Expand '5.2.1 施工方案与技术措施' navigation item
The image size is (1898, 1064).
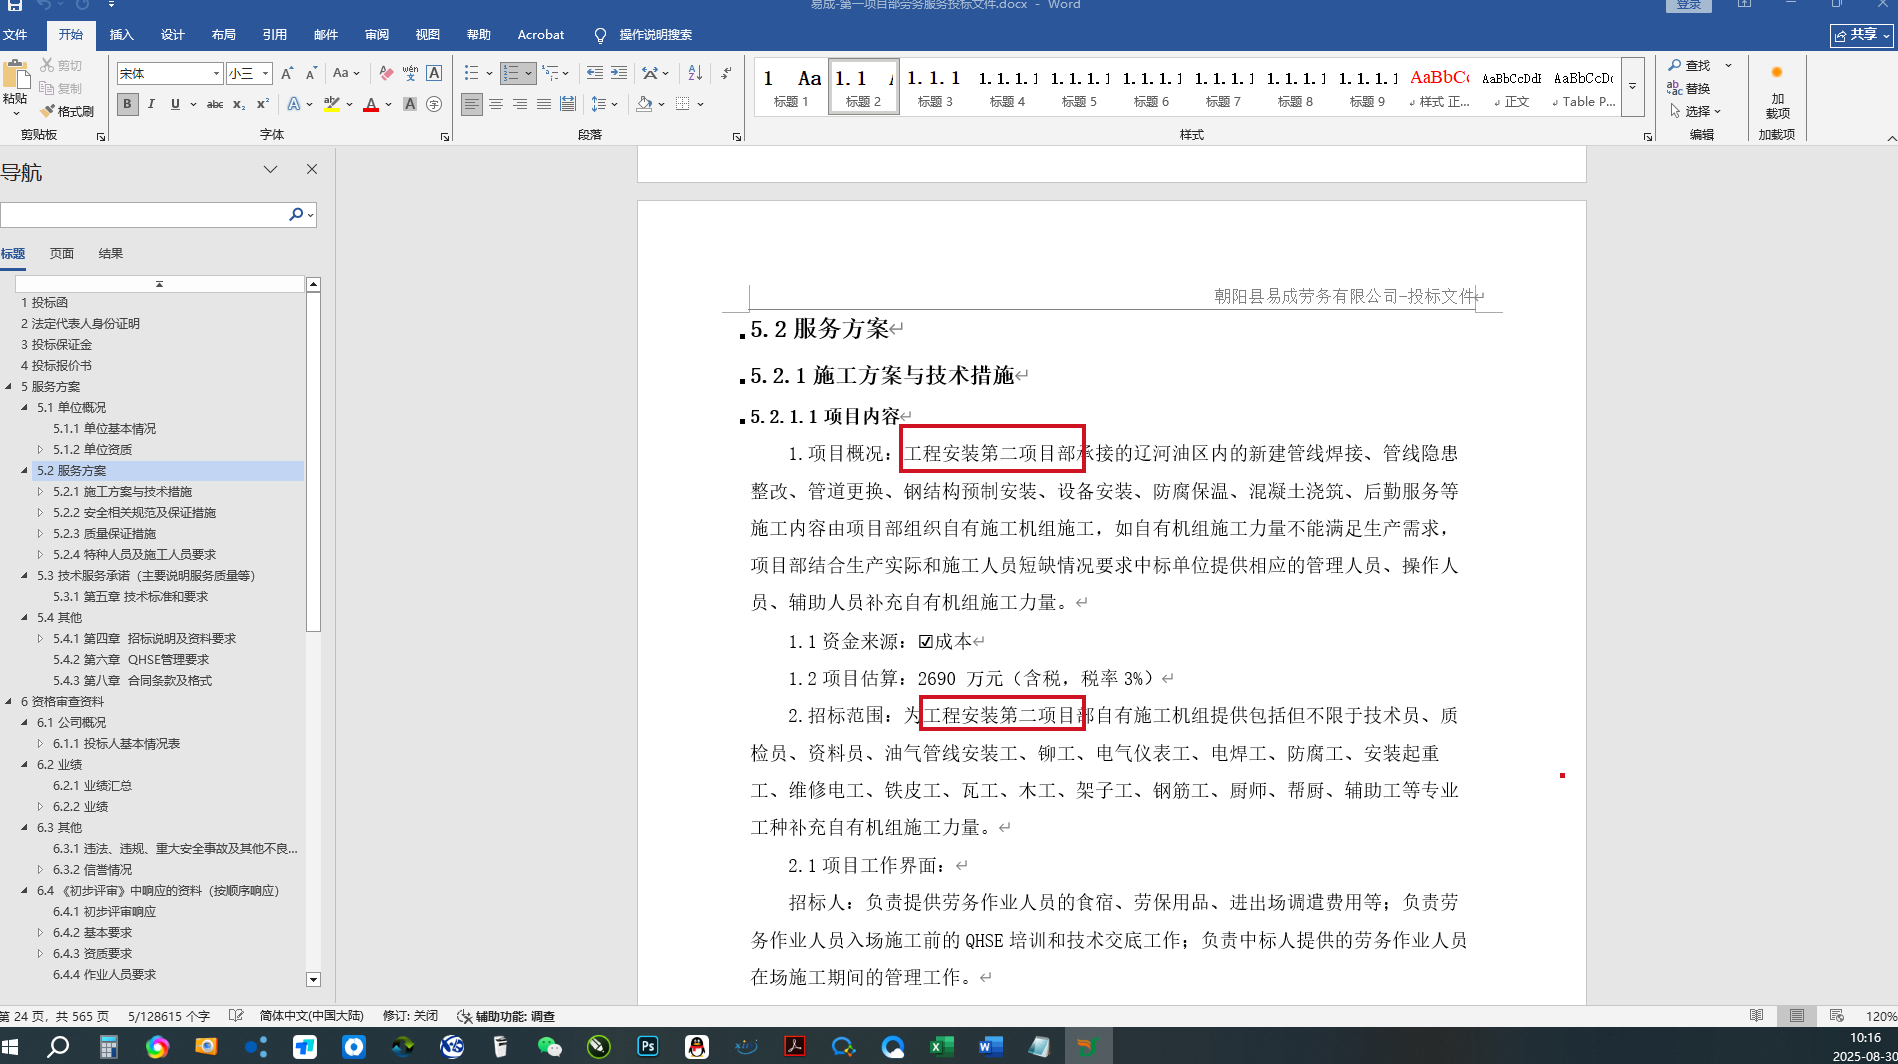[41, 492]
